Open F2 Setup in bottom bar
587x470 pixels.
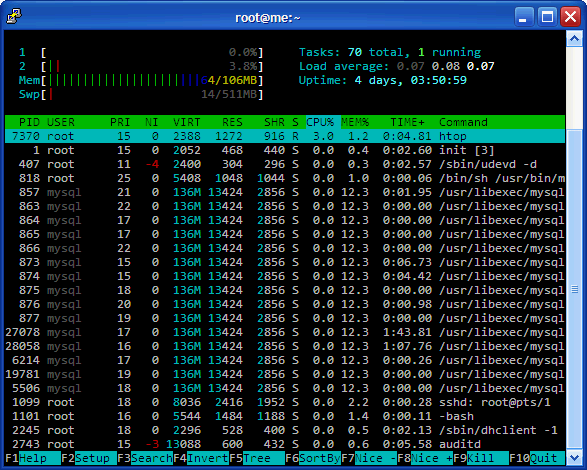pyautogui.click(x=89, y=458)
